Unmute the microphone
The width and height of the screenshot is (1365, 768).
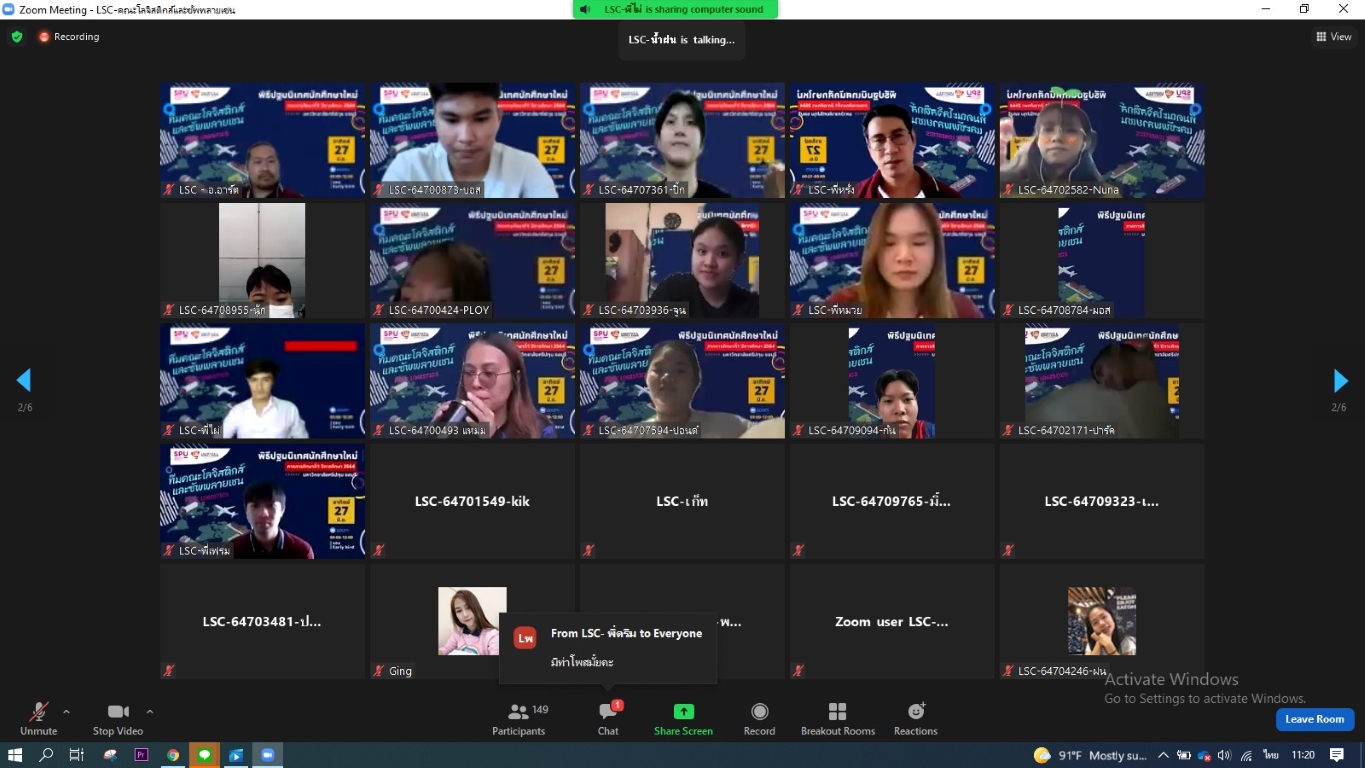(38, 718)
